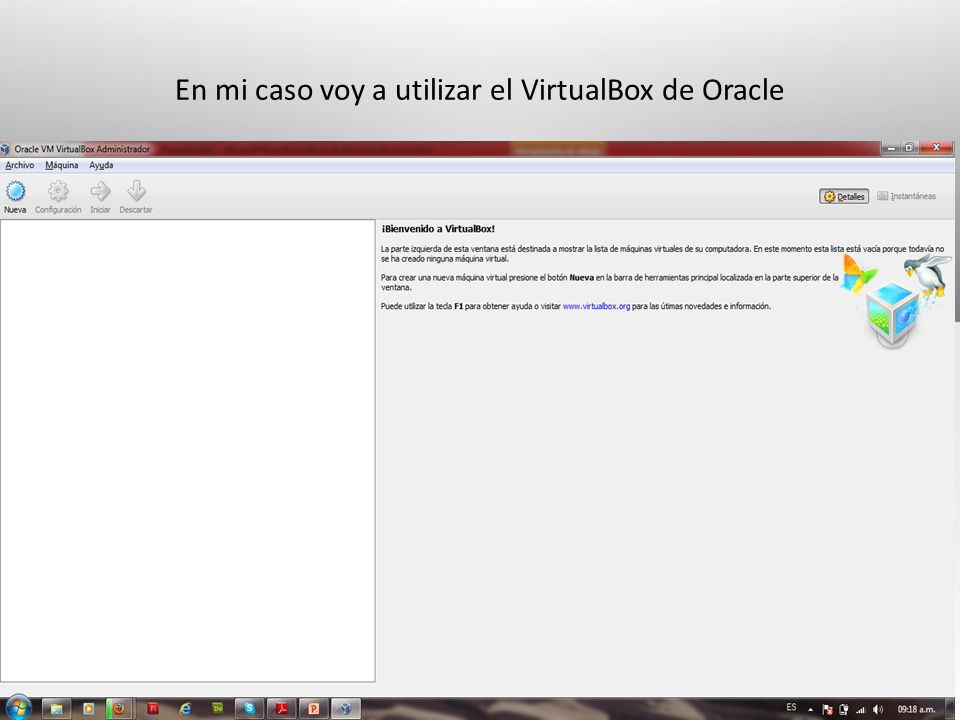This screenshot has width=960, height=720.
Task: Open Windows Explorer from the taskbar
Action: pos(56,709)
